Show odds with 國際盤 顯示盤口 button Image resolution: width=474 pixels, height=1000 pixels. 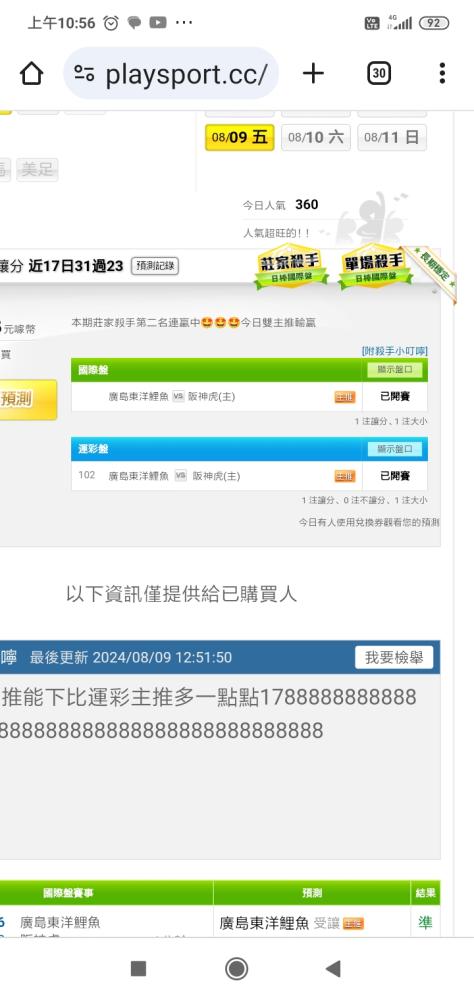point(395,370)
